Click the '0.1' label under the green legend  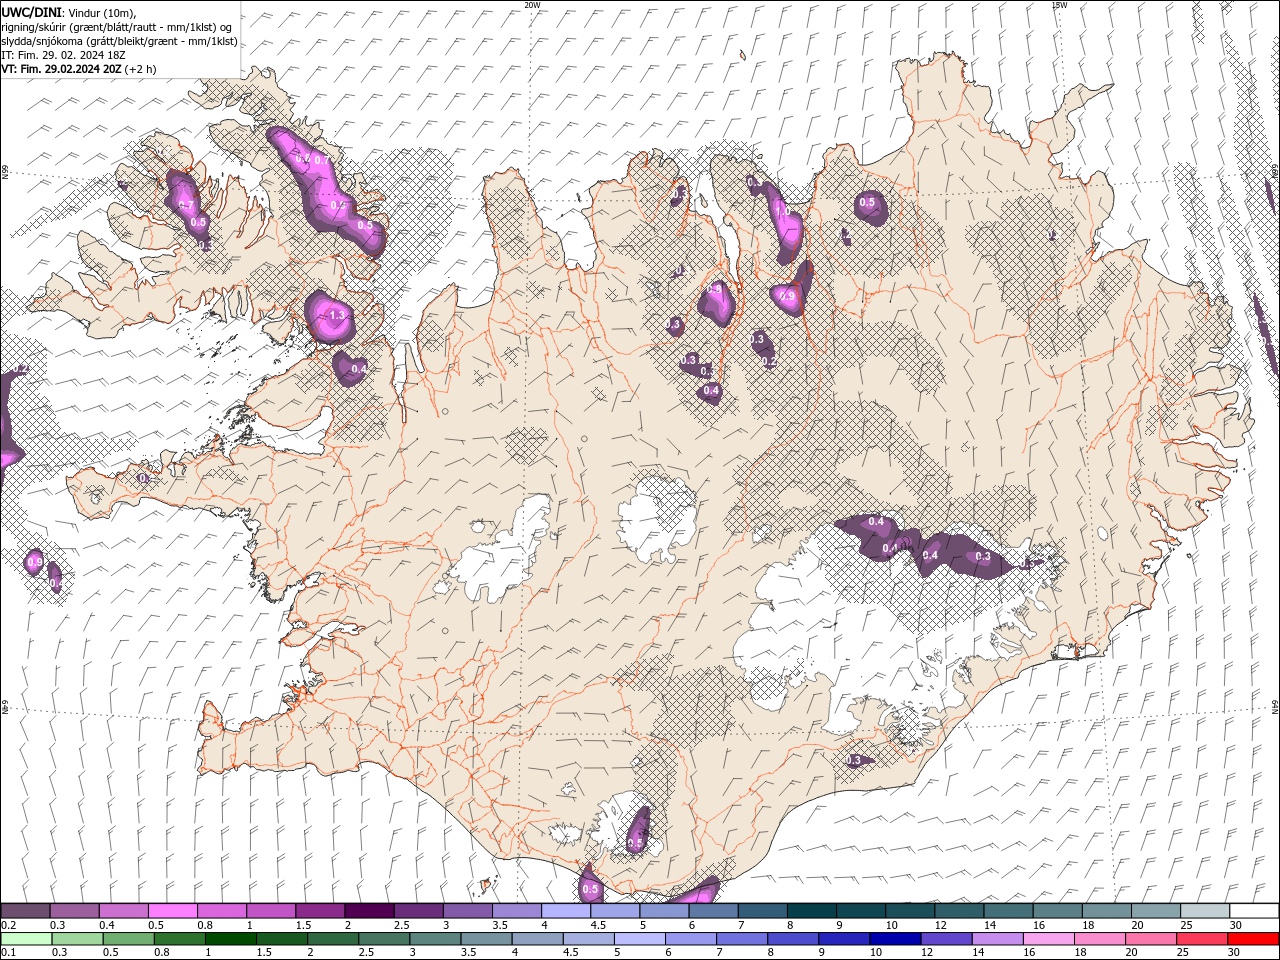[x=8, y=953]
